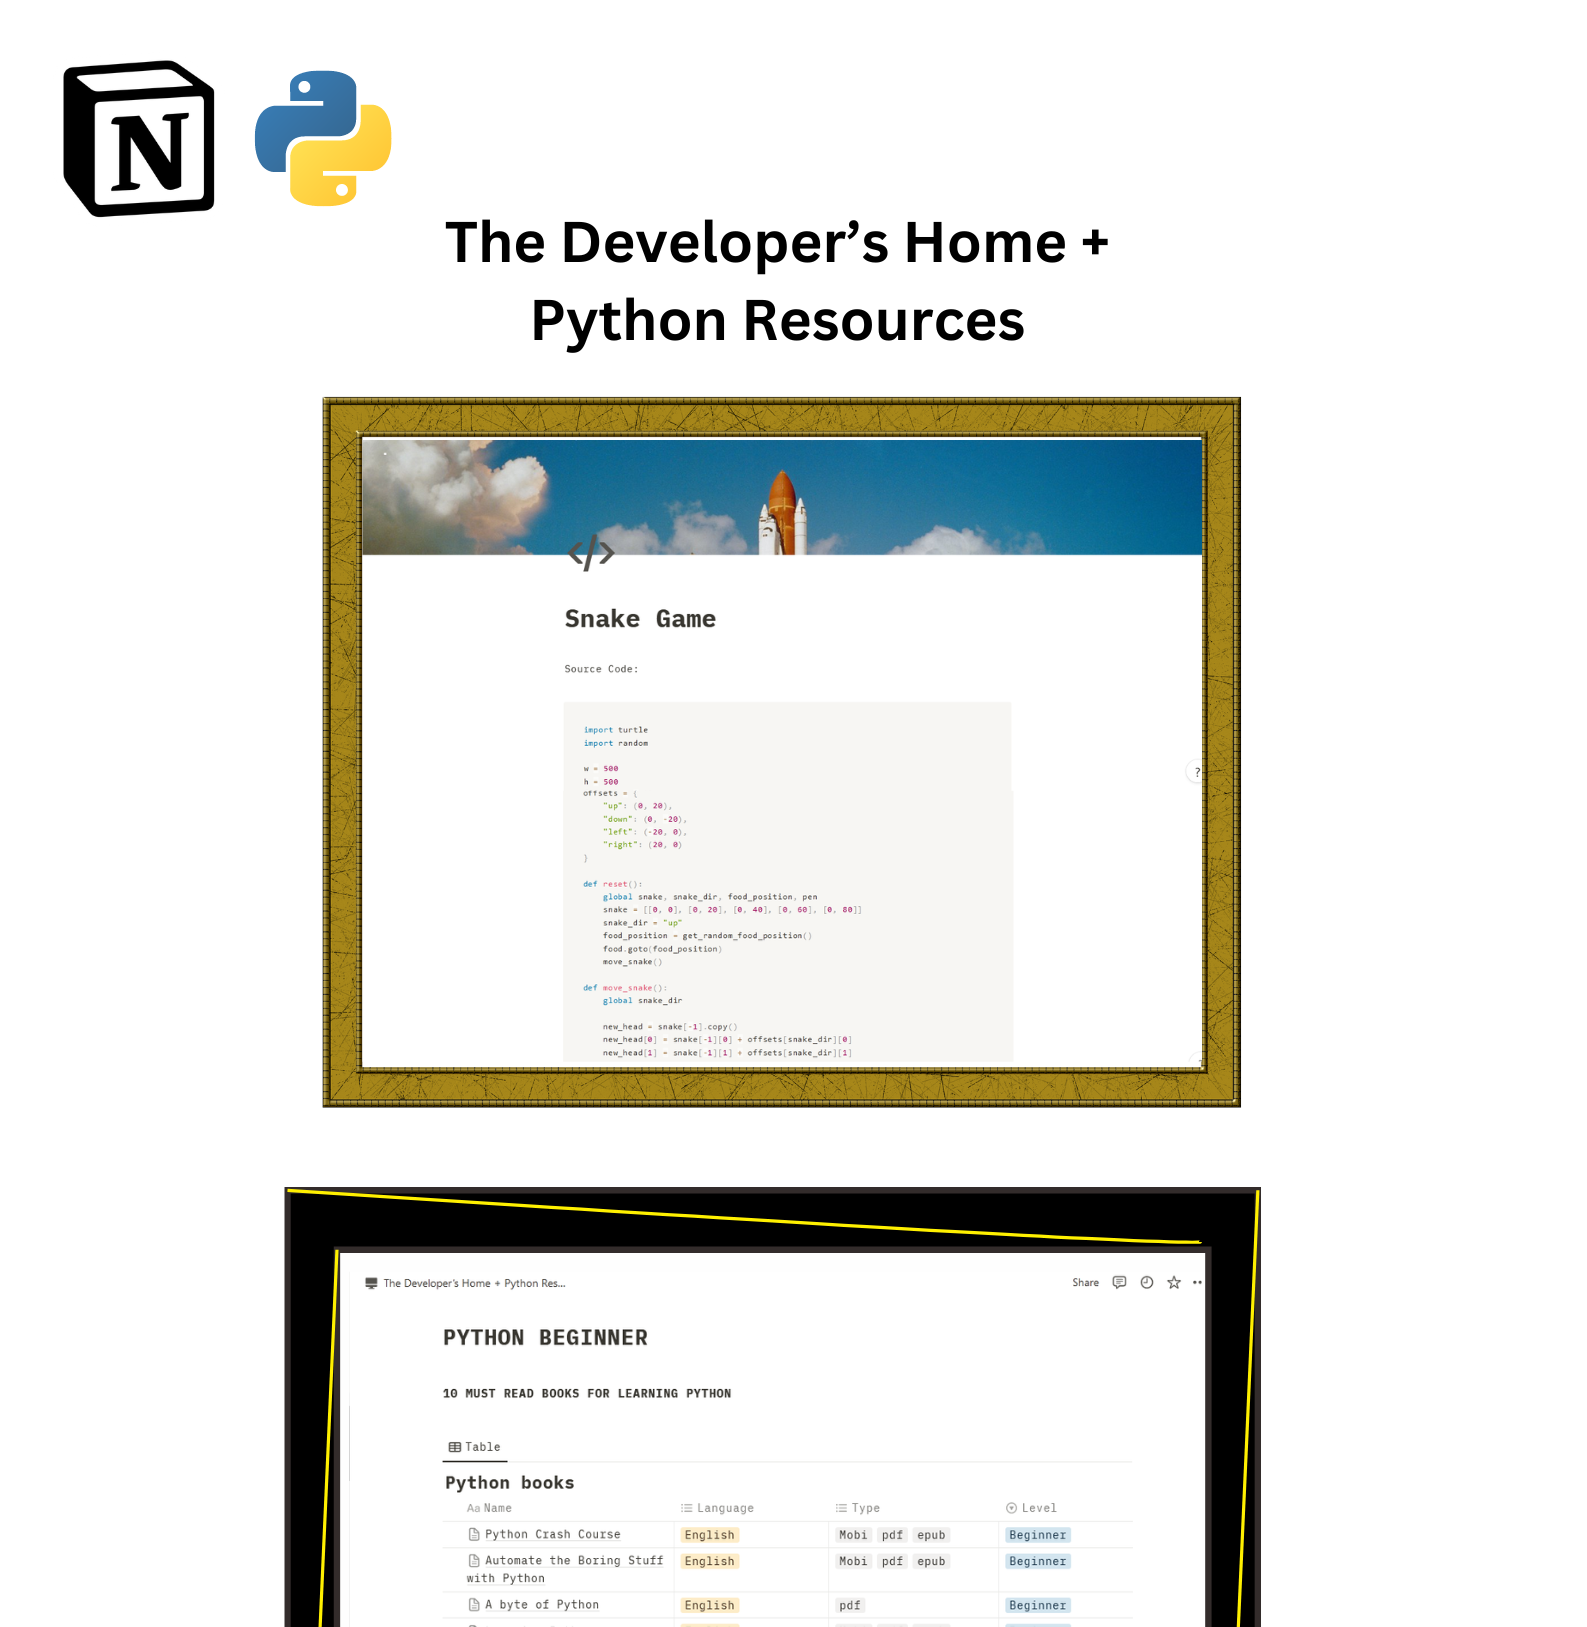Click the Source Code: label

pyautogui.click(x=601, y=669)
